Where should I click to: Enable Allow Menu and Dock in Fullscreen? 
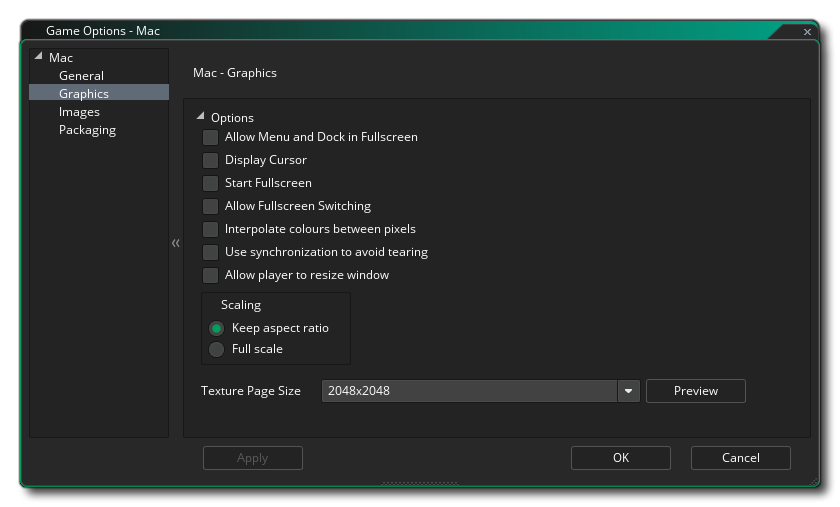point(210,137)
